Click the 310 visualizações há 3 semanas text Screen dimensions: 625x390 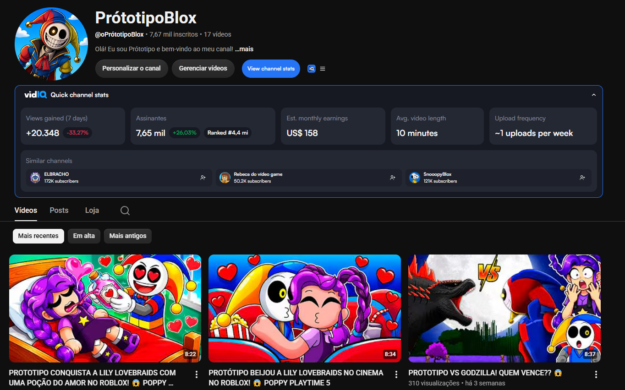[x=456, y=383]
